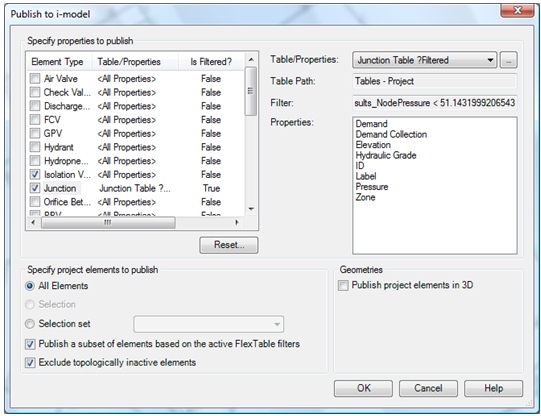Click the 'Junction Table ?...' table cell
Screen dimensions: 541x416
click(x=135, y=188)
